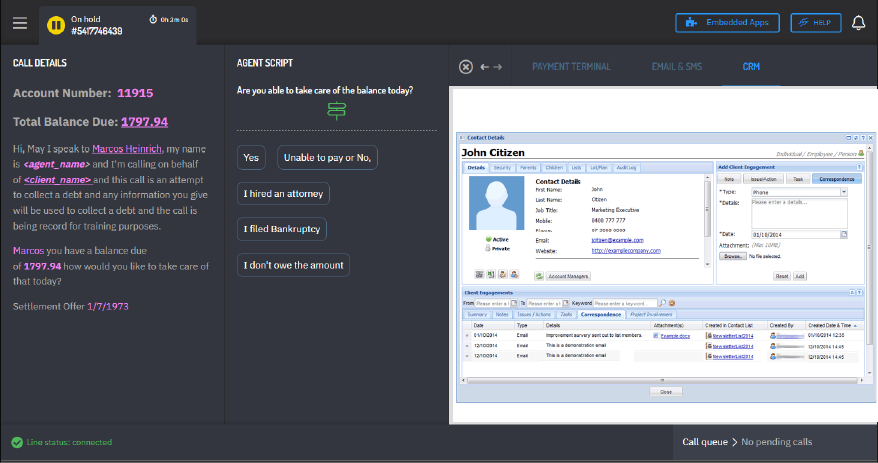Click the Account Managers button
The width and height of the screenshot is (878, 463).
568,276
